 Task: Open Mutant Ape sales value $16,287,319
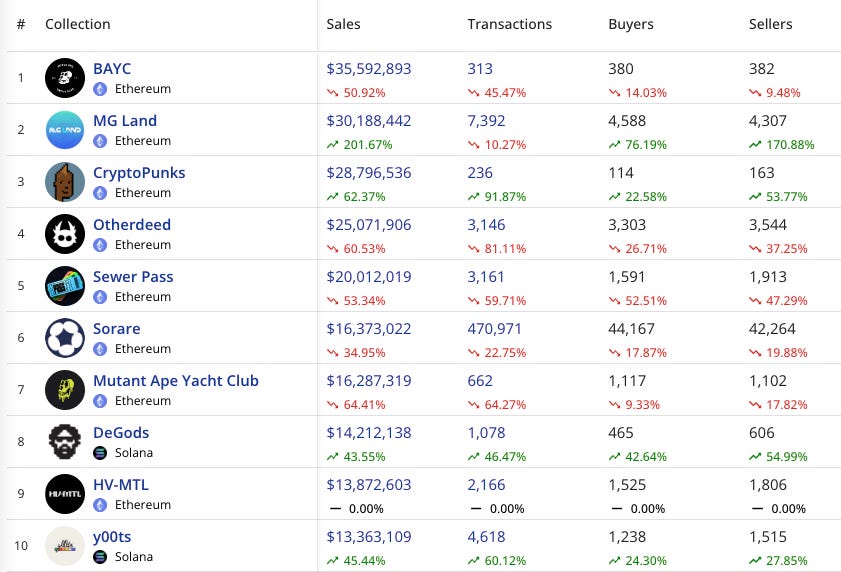point(369,381)
